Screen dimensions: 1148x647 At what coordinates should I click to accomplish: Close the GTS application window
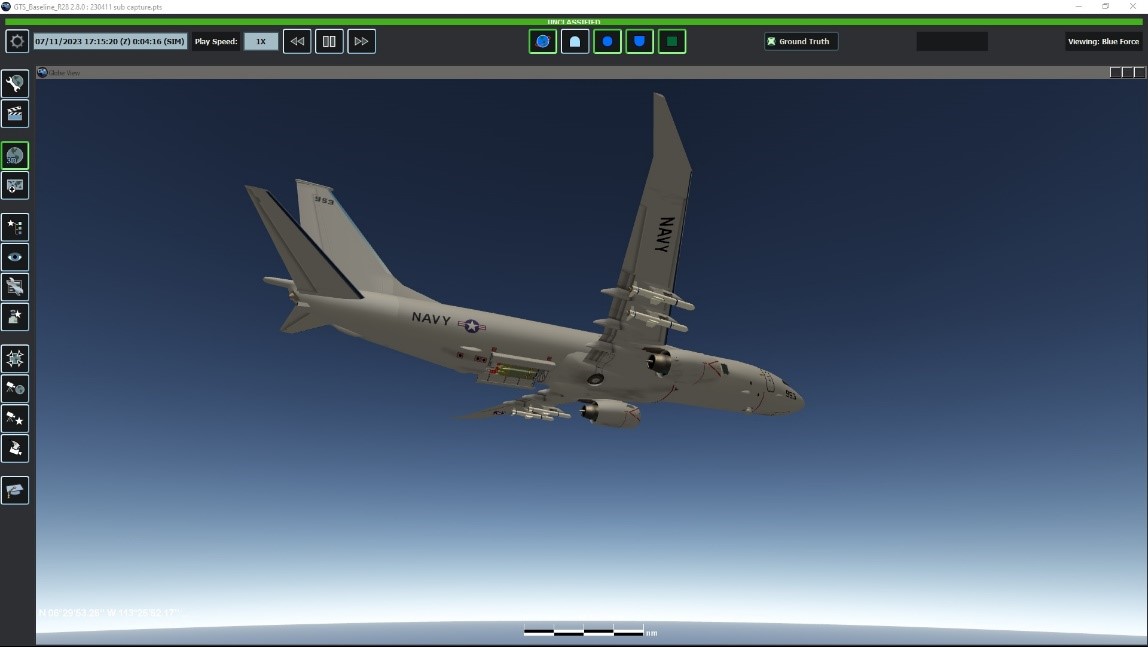pos(1133,7)
